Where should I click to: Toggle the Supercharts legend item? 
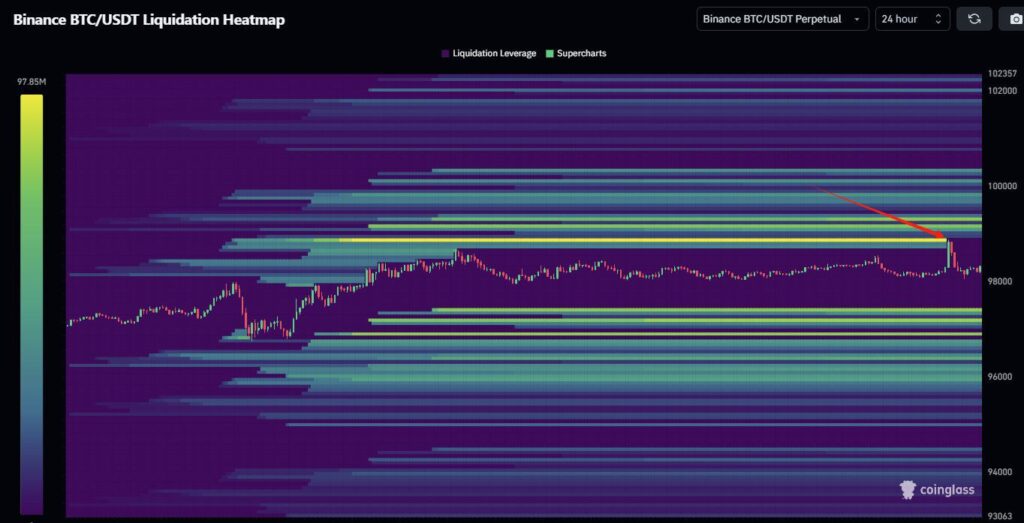click(576, 54)
